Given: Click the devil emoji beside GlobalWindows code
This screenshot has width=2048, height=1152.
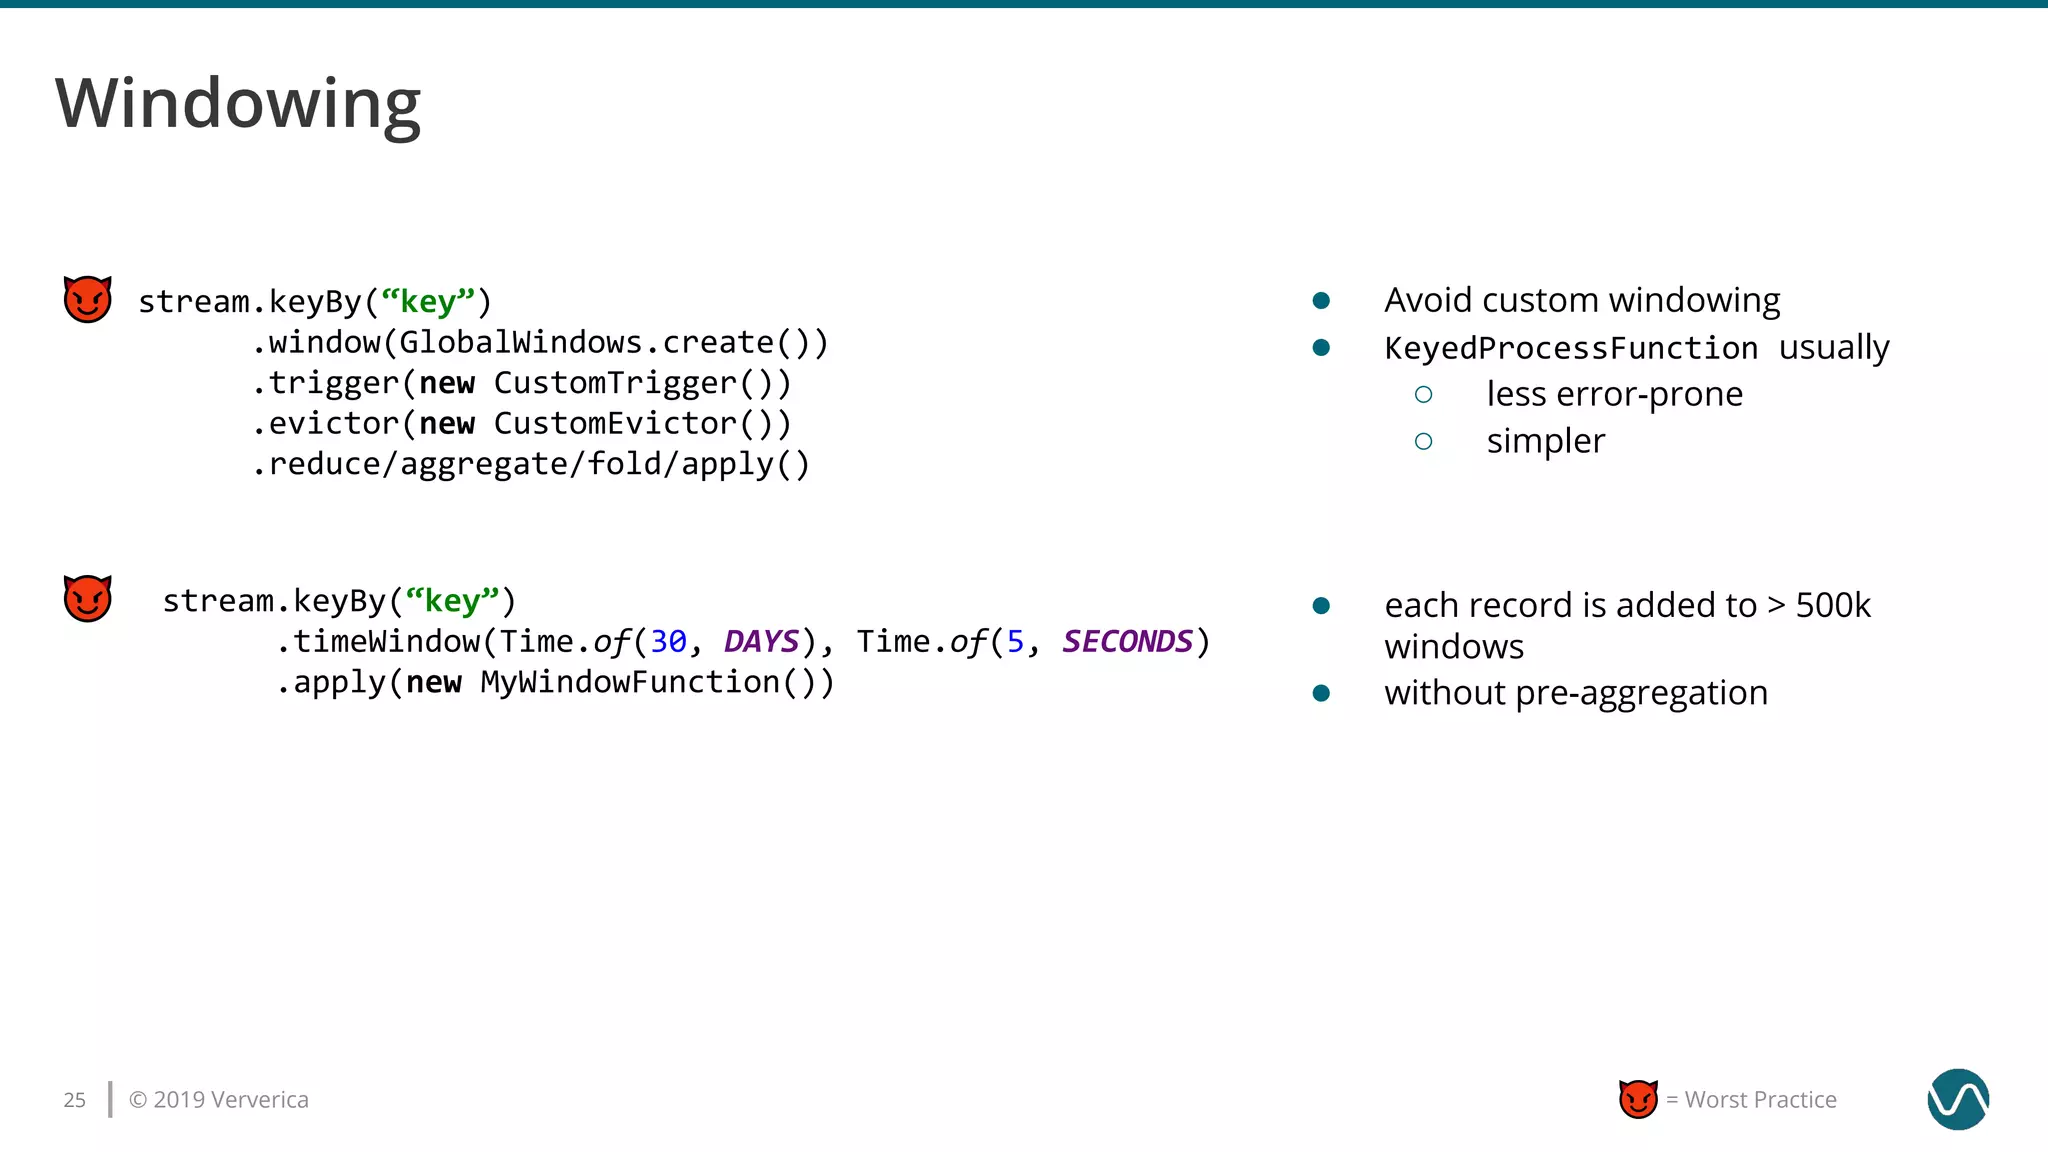Looking at the screenshot, I should [x=87, y=299].
